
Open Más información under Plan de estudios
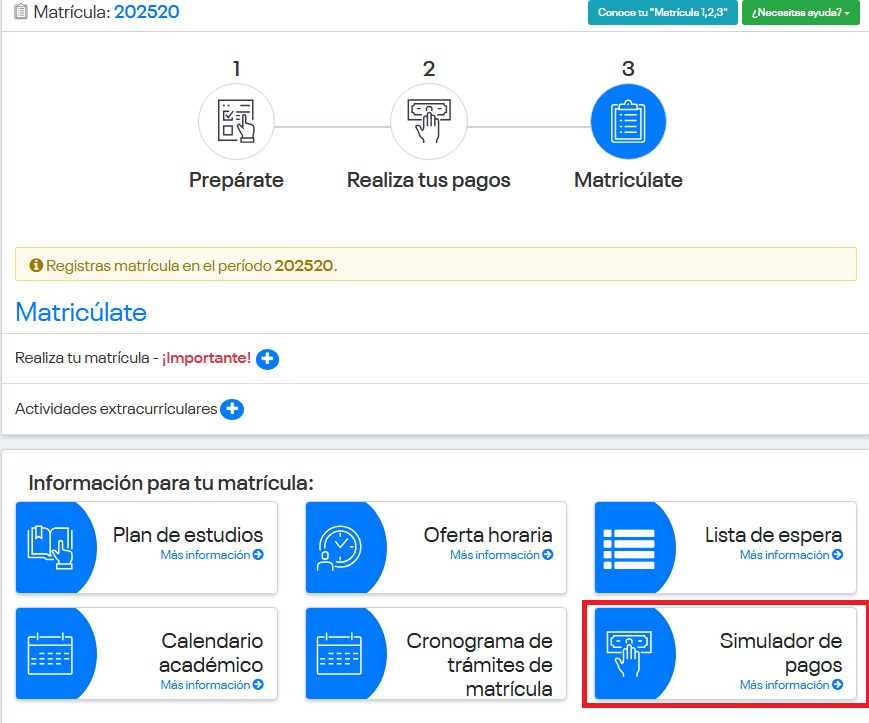click(211, 555)
